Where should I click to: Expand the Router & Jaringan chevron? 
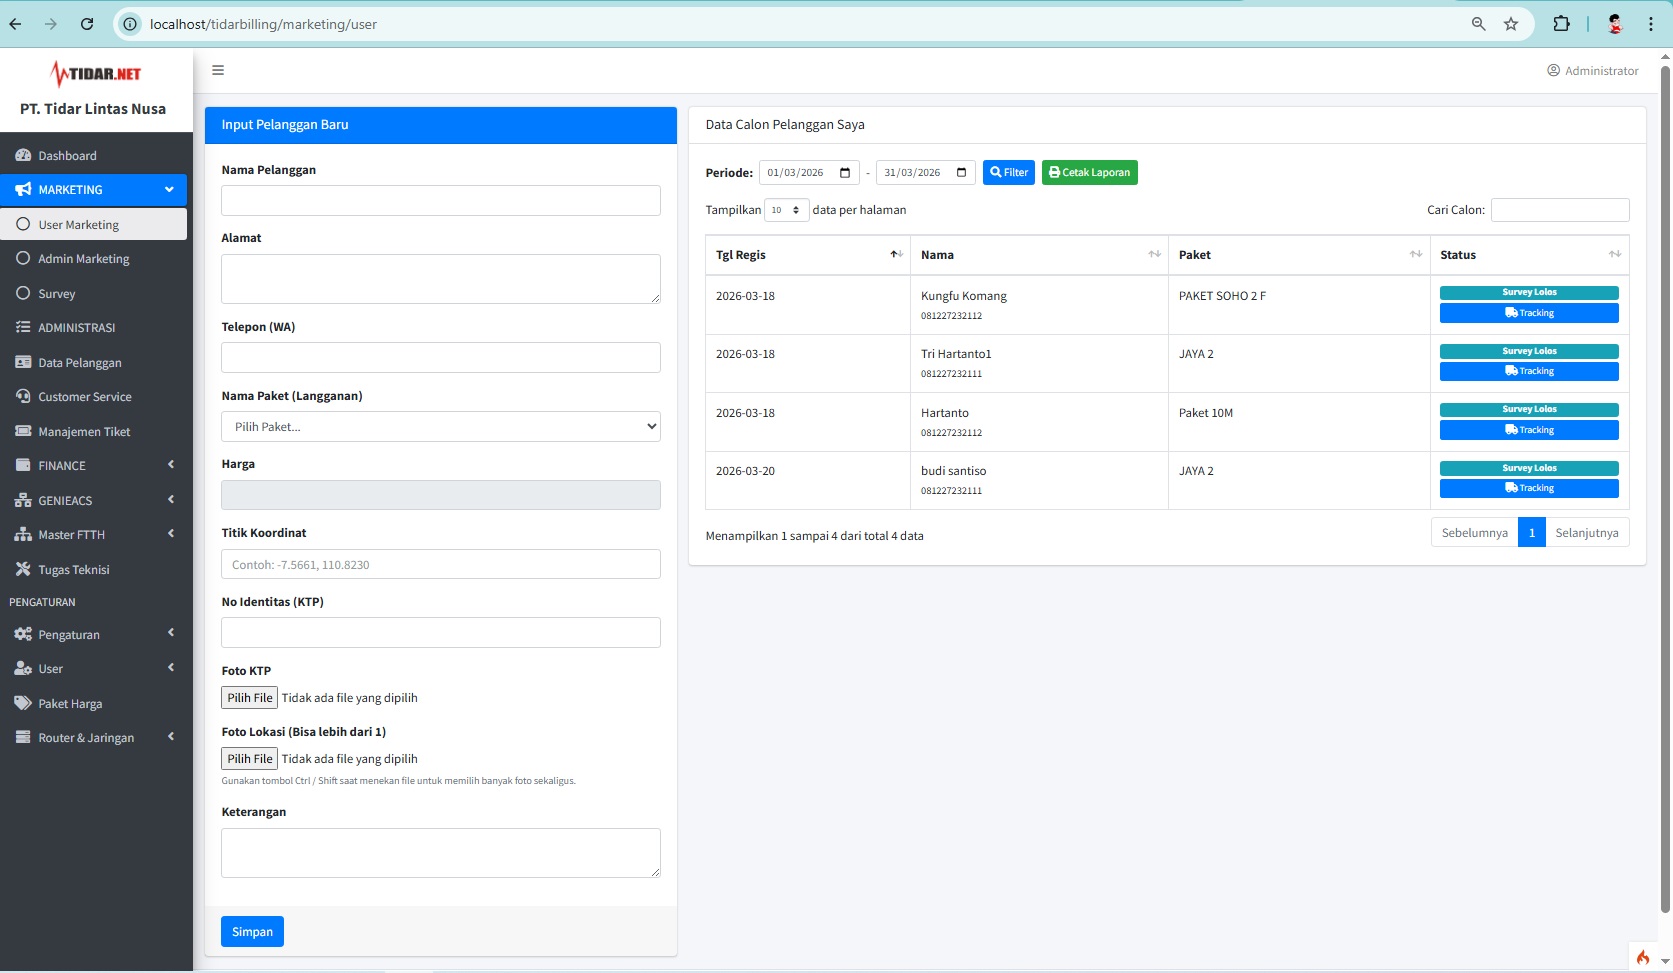pyautogui.click(x=171, y=737)
